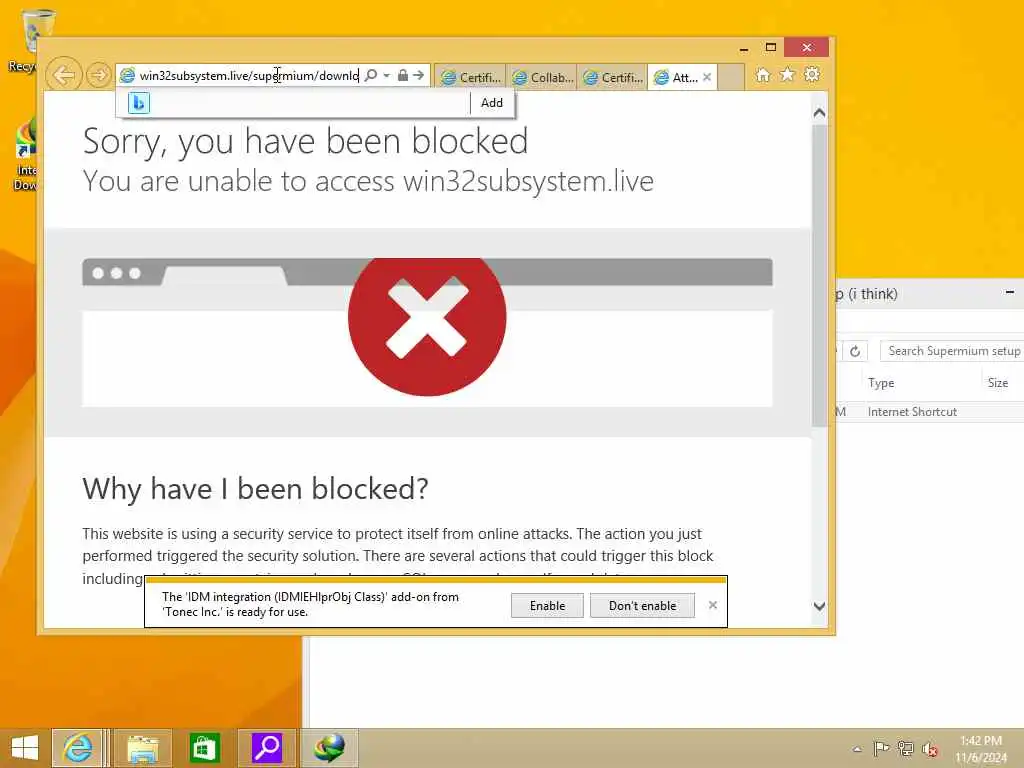Dismiss the add-on notification bar

(712, 605)
